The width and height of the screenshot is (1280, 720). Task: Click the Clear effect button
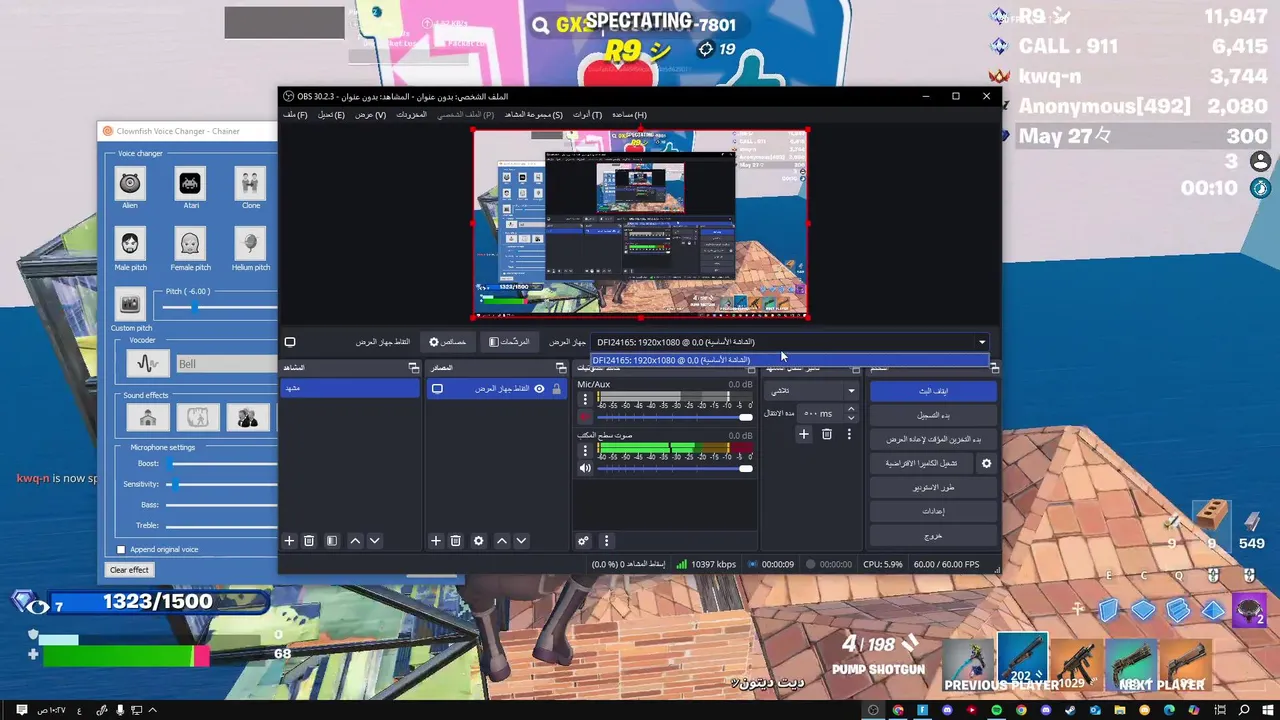tap(129, 570)
